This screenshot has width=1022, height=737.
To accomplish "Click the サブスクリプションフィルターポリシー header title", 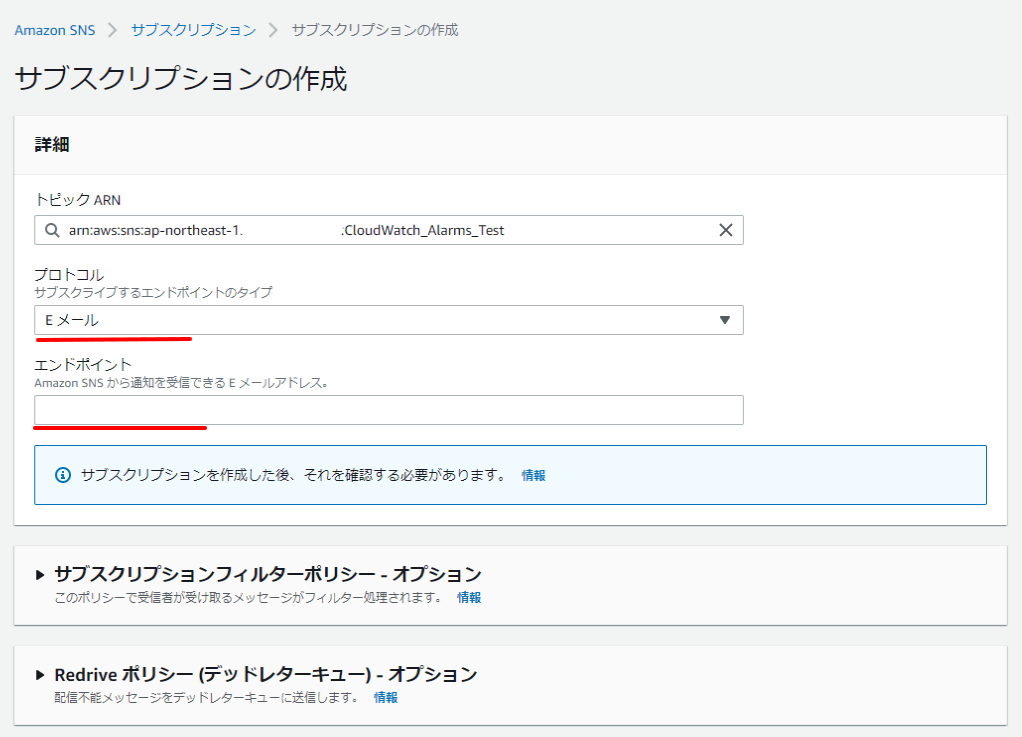I will 267,574.
